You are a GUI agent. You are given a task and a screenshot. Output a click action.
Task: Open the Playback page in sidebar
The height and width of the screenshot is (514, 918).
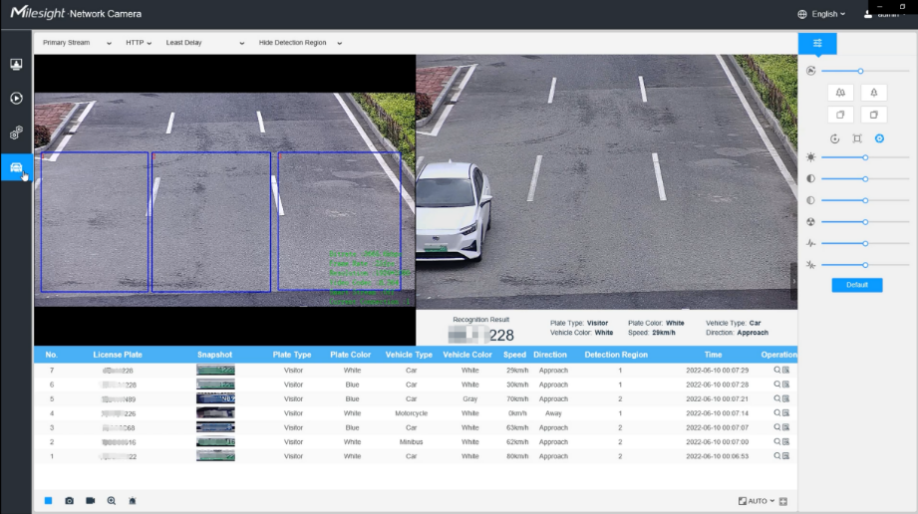click(16, 98)
